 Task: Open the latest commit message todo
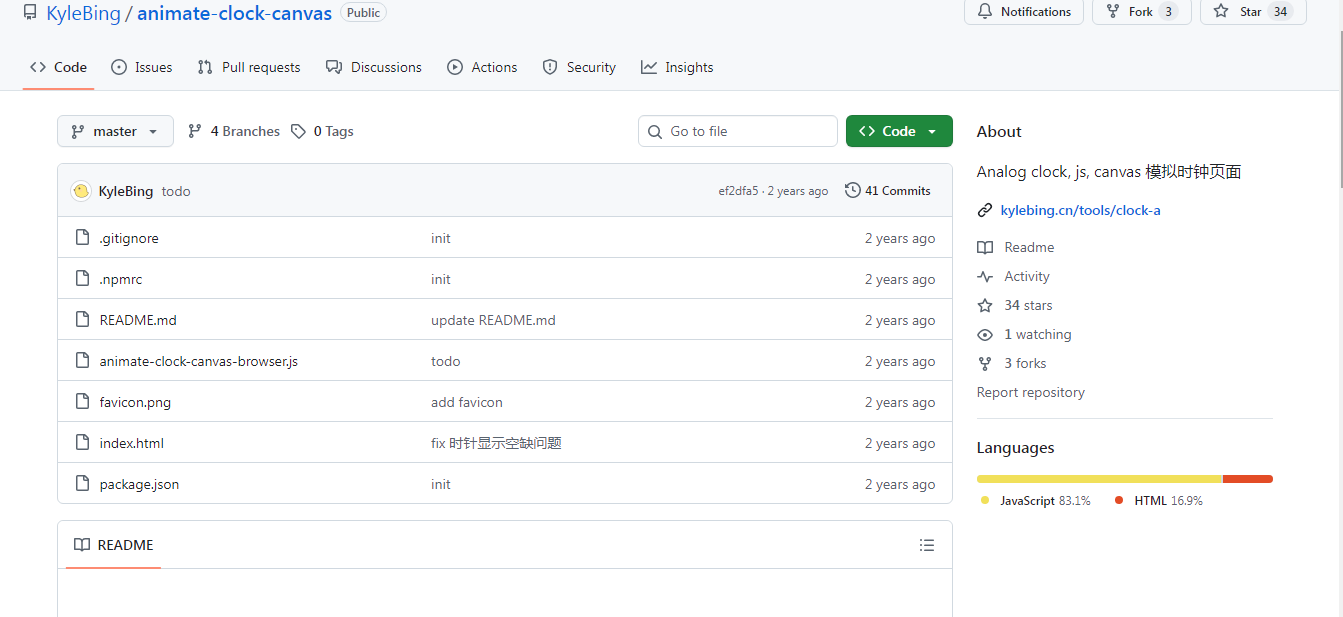(176, 191)
